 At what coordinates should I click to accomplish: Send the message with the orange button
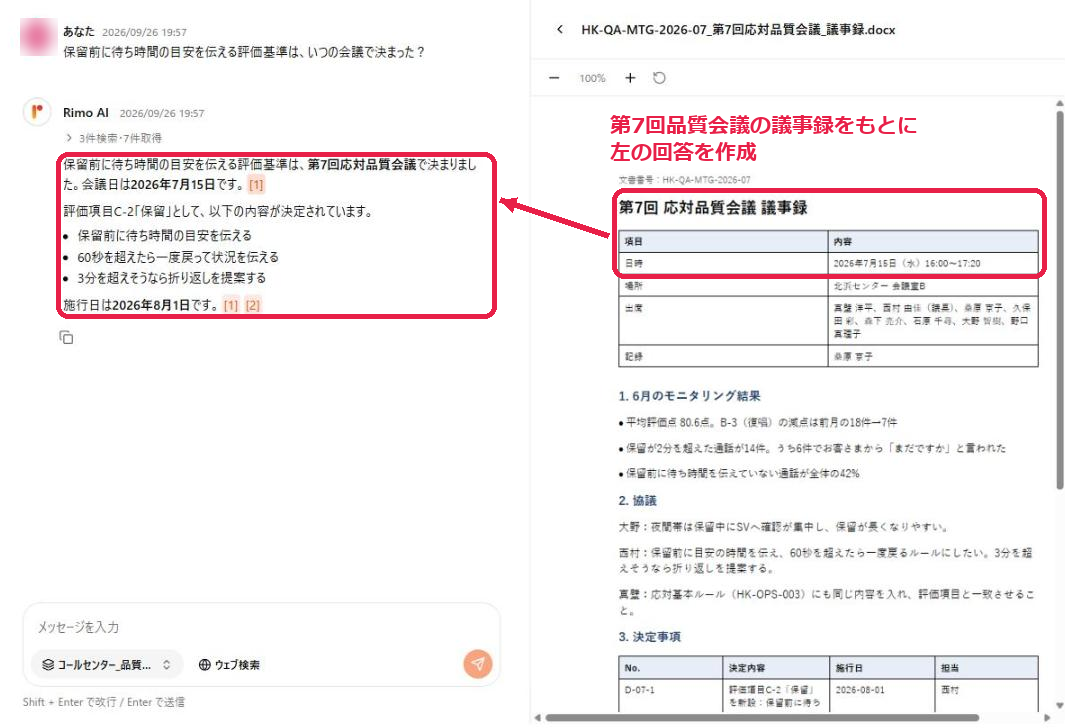(478, 663)
